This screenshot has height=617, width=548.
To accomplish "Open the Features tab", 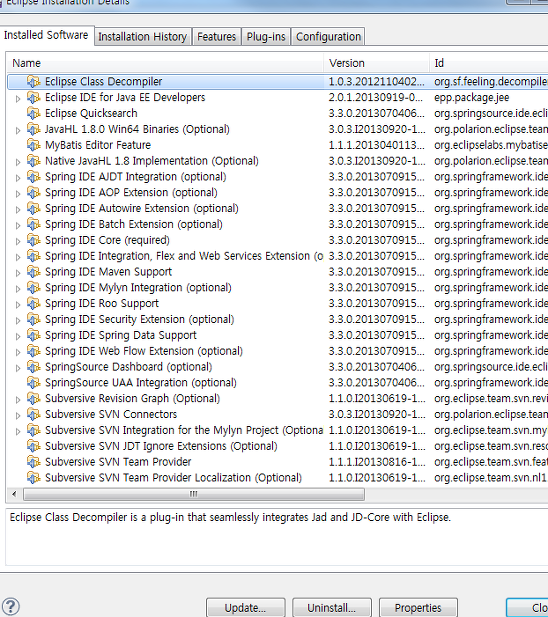I will coord(217,37).
